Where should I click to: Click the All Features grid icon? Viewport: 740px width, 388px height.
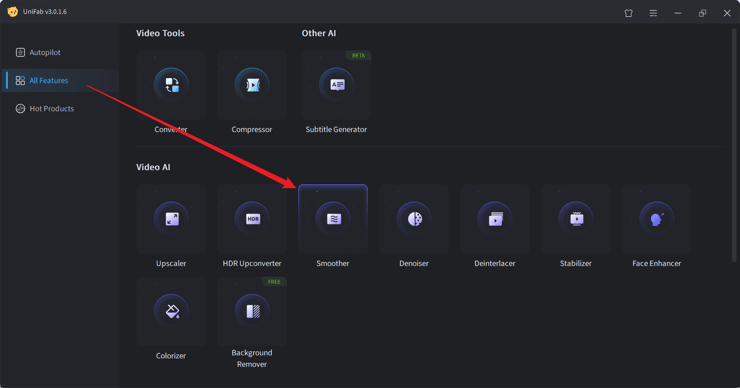pos(20,81)
